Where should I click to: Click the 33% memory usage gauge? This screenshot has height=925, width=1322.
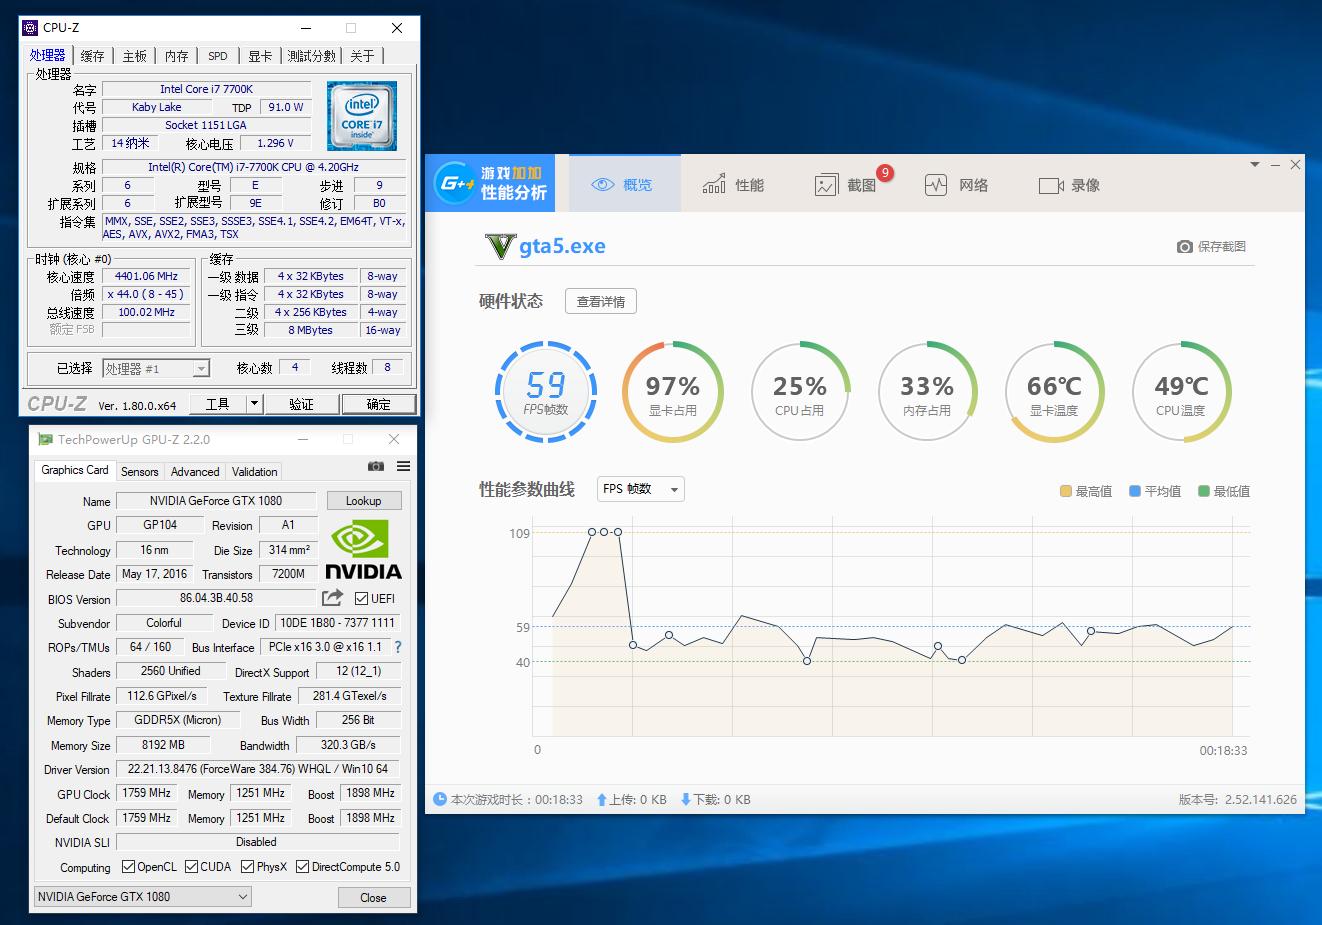tap(927, 392)
